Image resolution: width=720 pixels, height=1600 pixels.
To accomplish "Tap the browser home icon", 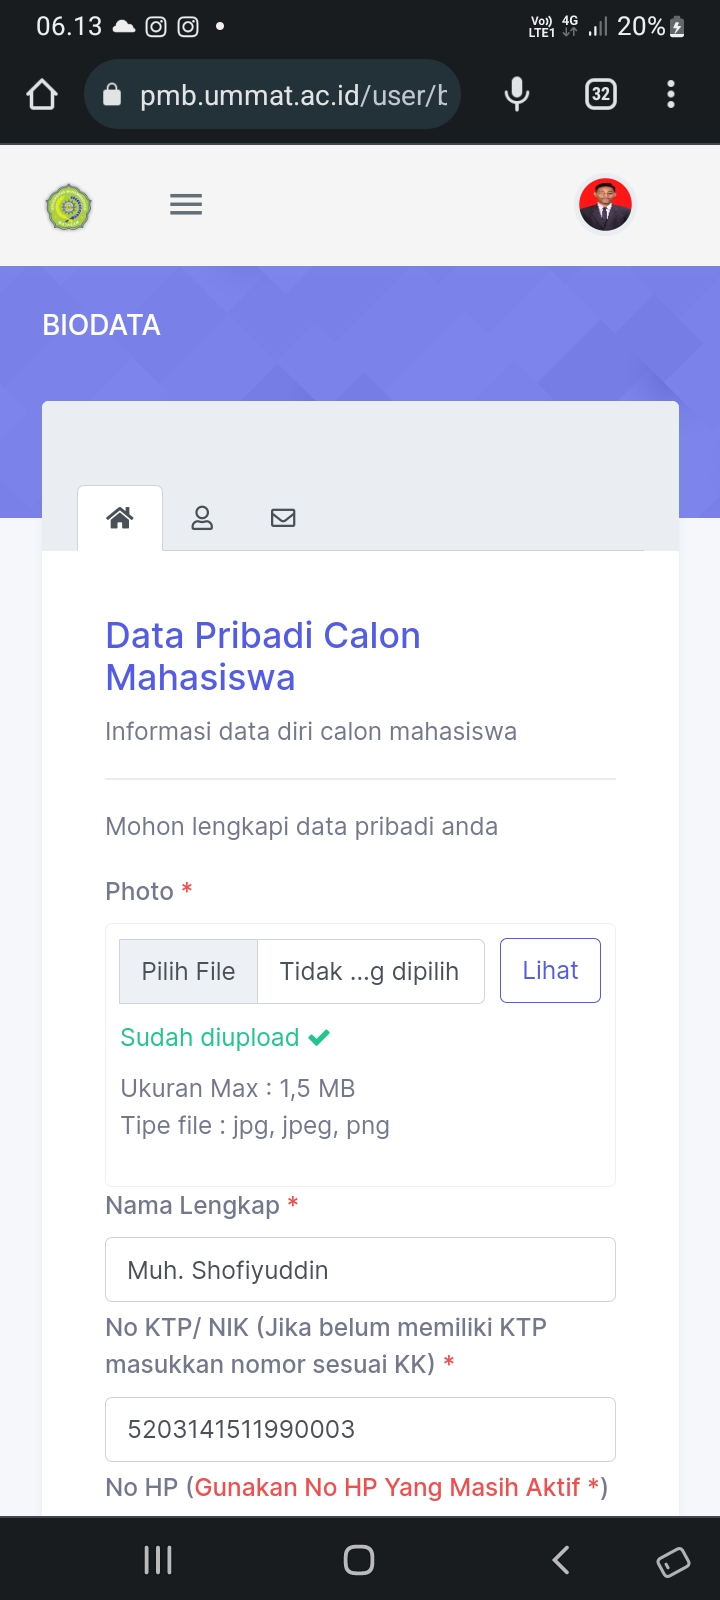I will pyautogui.click(x=42, y=95).
